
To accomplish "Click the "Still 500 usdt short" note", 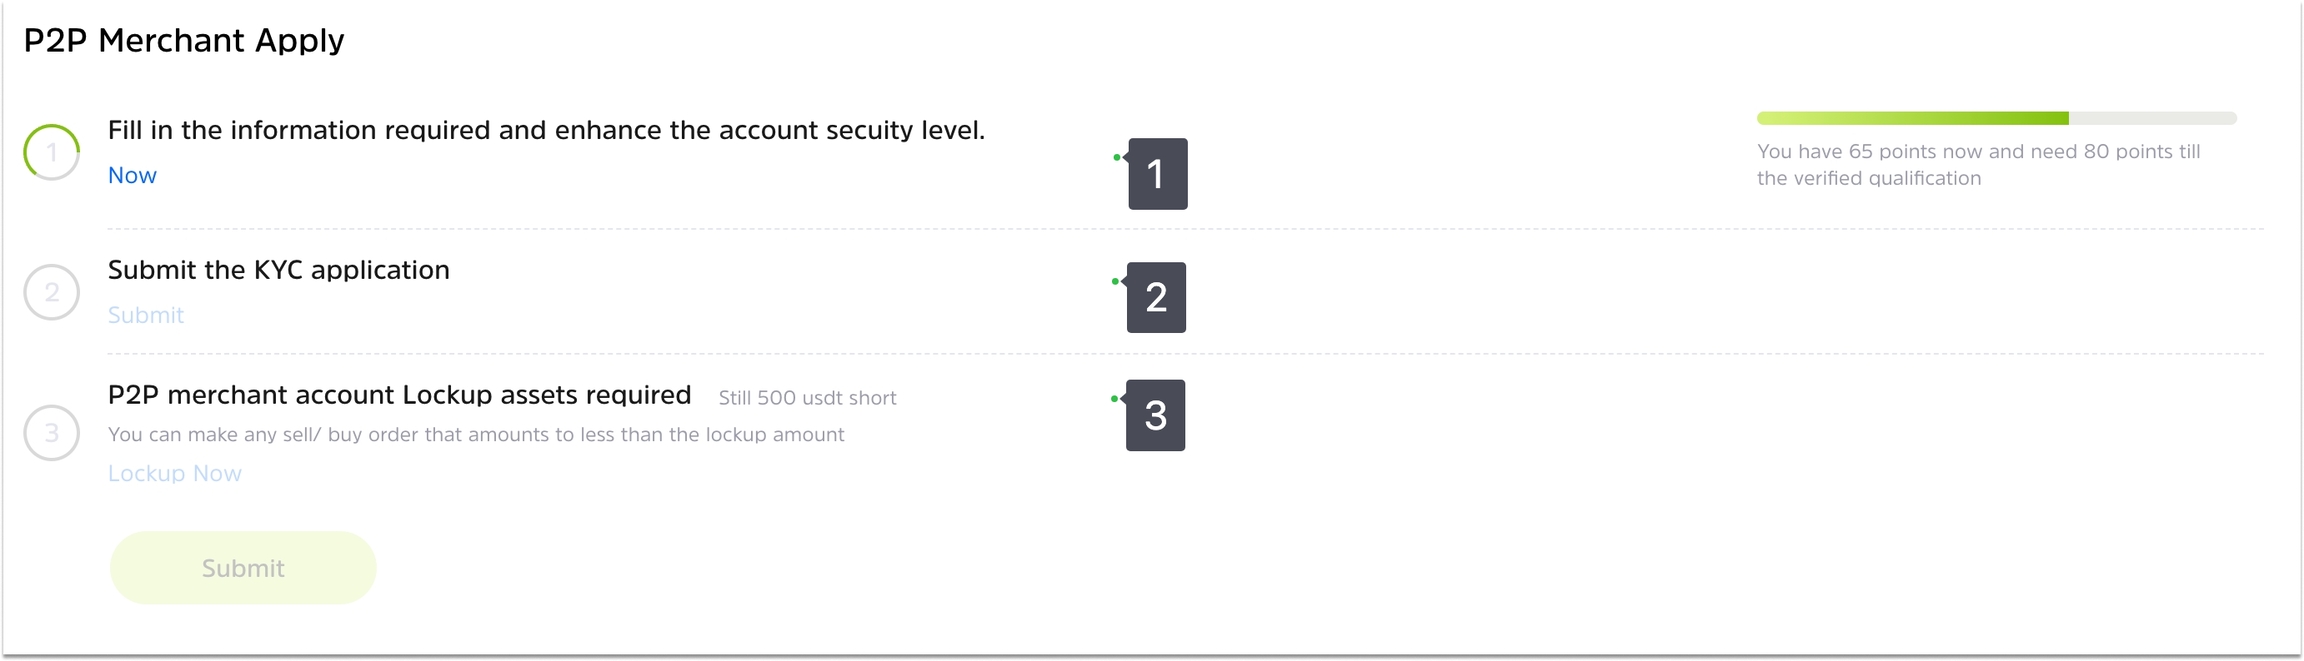I will pyautogui.click(x=807, y=398).
